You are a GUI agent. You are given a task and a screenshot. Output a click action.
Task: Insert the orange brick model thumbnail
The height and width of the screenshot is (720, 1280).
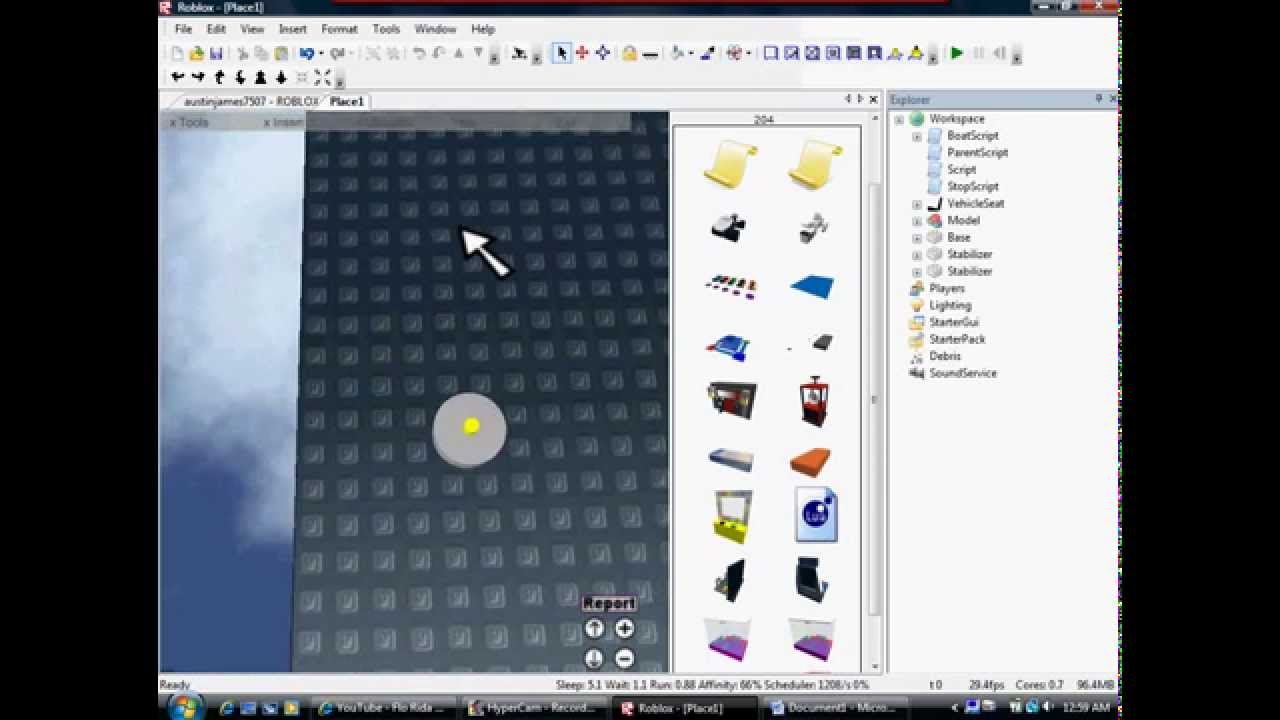(x=811, y=462)
